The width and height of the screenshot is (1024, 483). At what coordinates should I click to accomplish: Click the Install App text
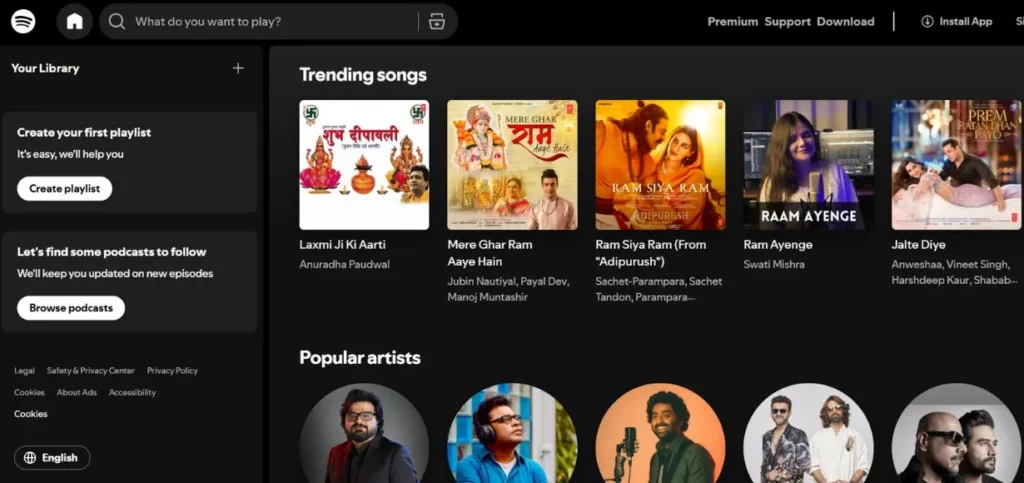pyautogui.click(x=965, y=22)
